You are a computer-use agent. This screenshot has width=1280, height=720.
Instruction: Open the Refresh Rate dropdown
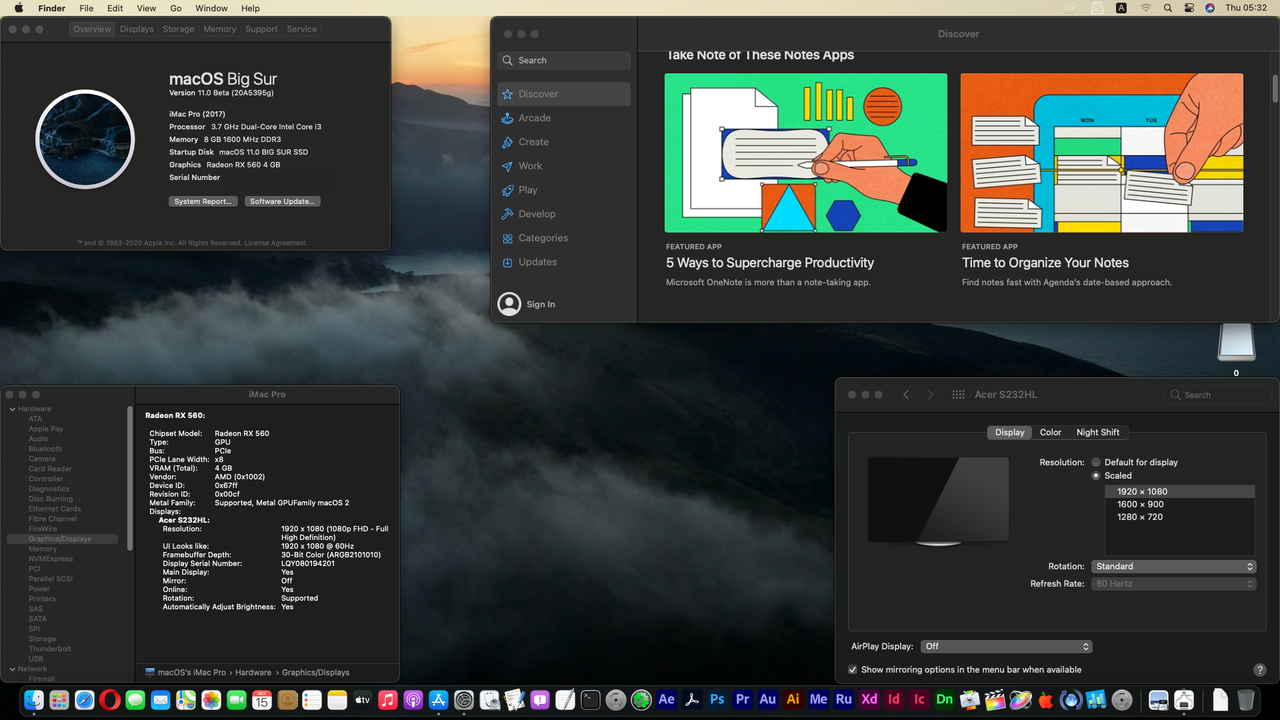[1174, 584]
